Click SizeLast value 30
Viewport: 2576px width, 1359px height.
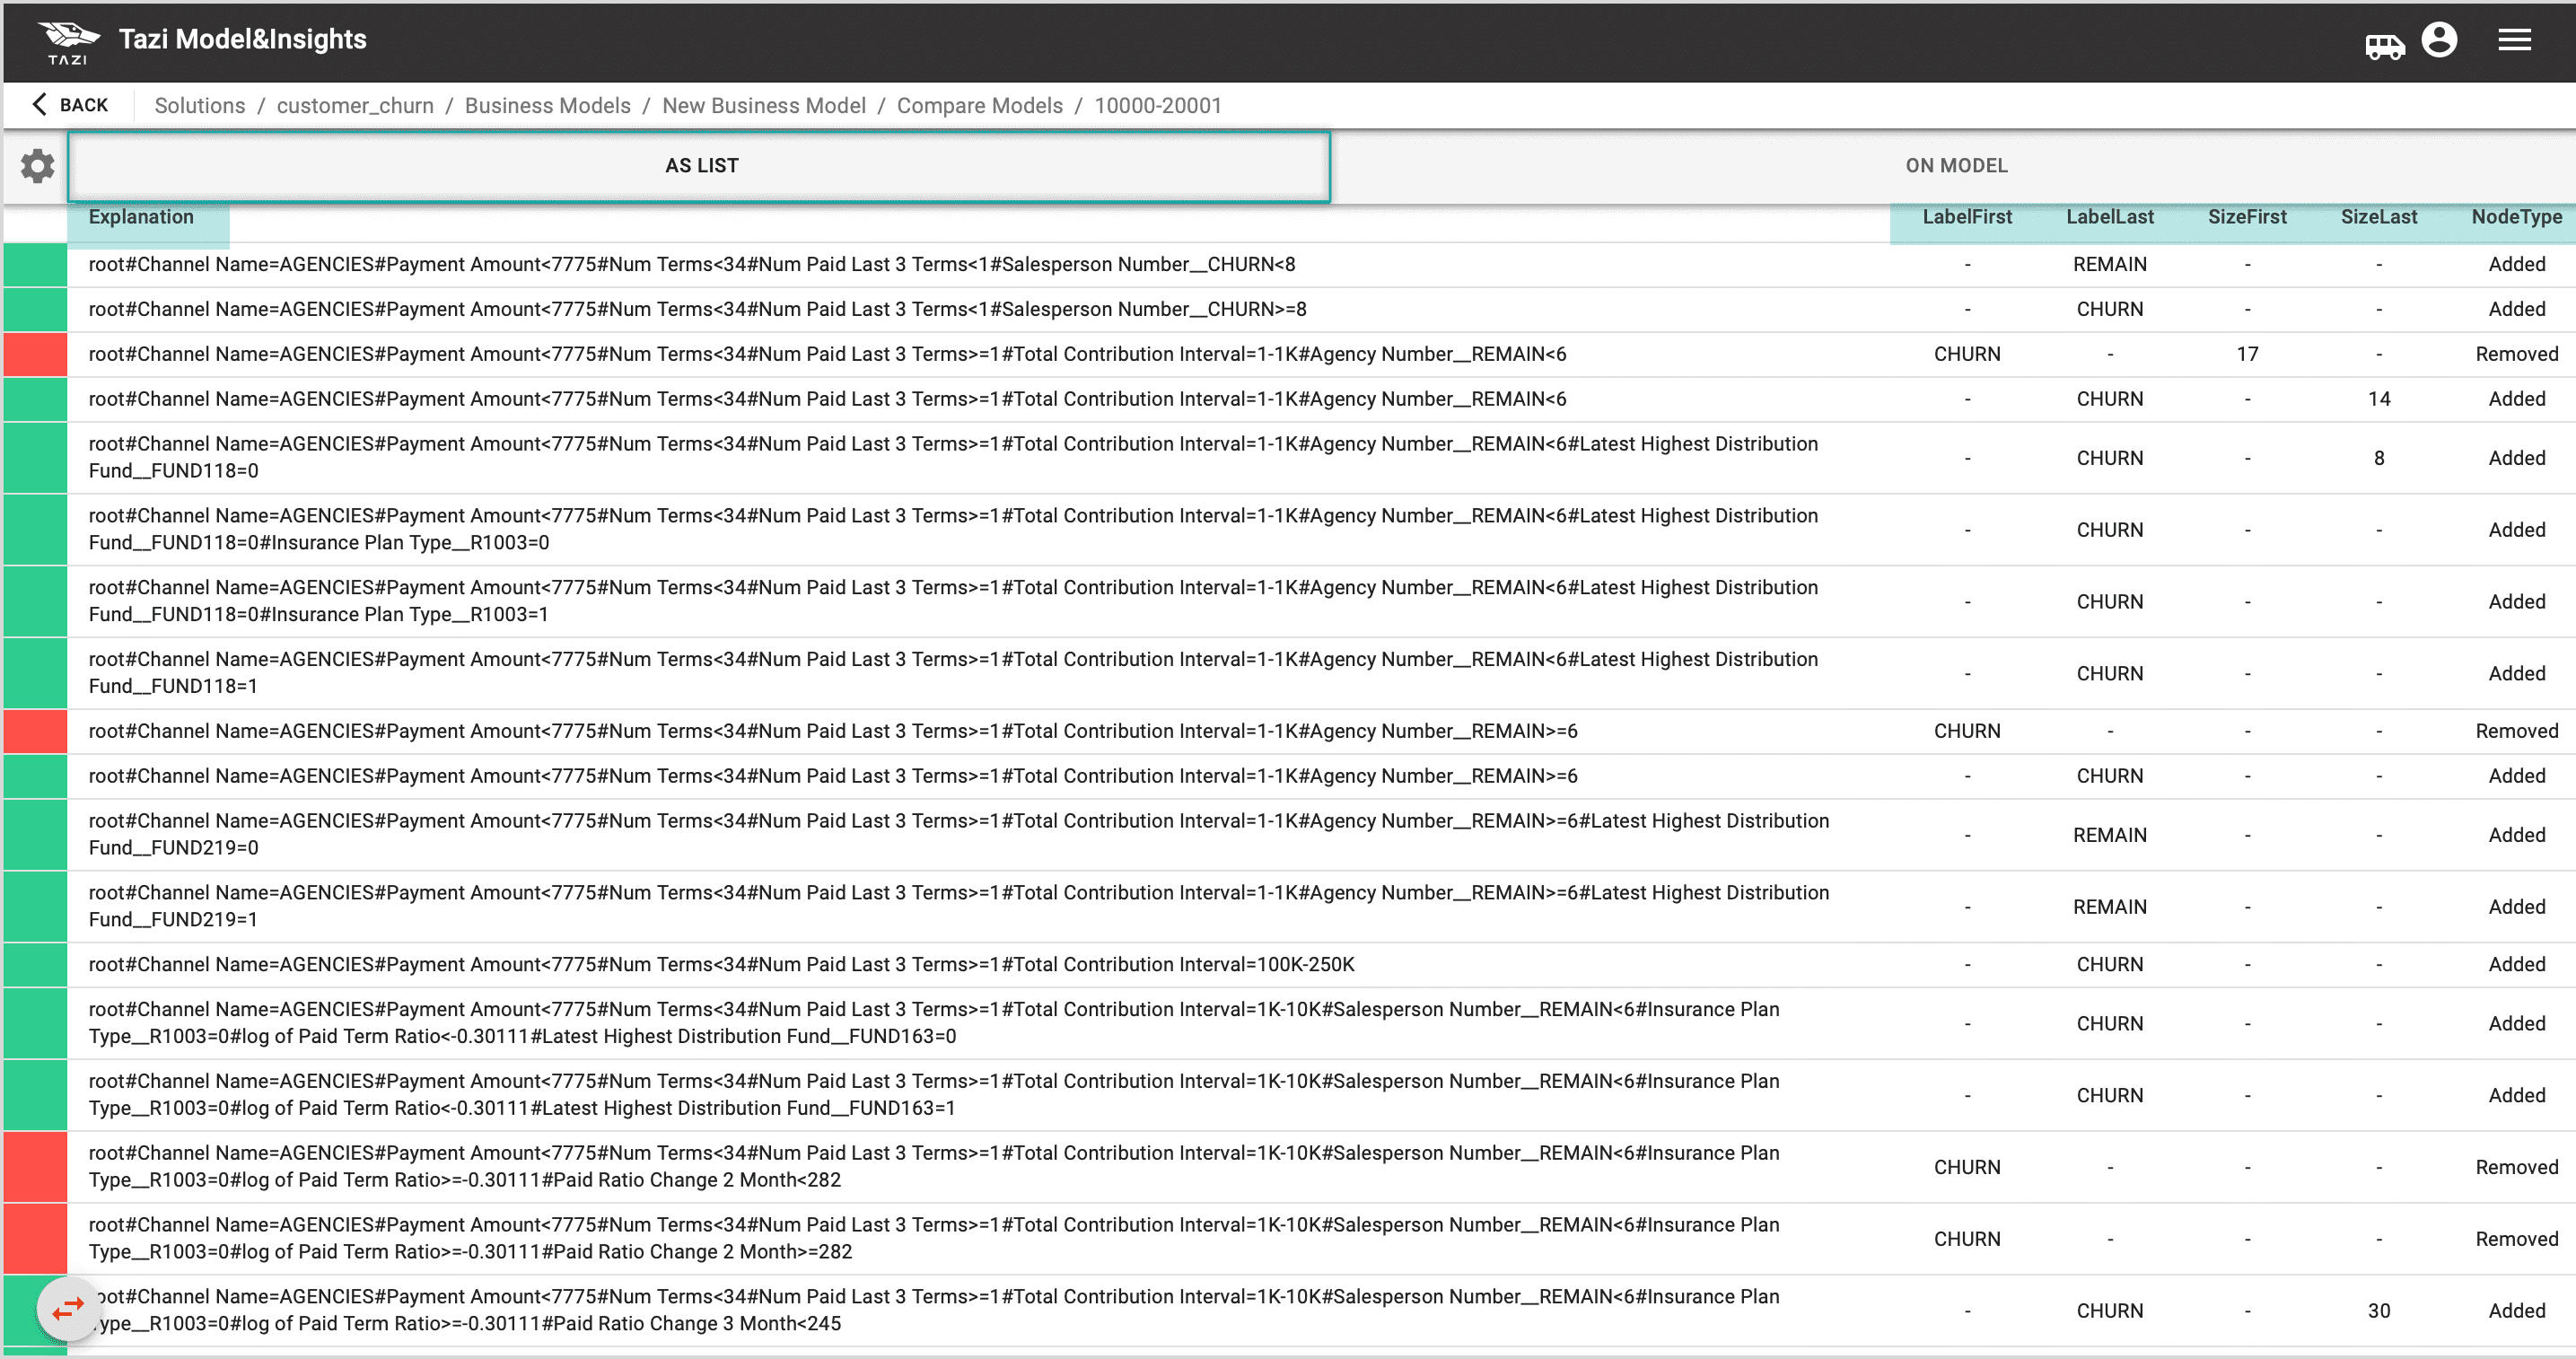(x=2379, y=1311)
